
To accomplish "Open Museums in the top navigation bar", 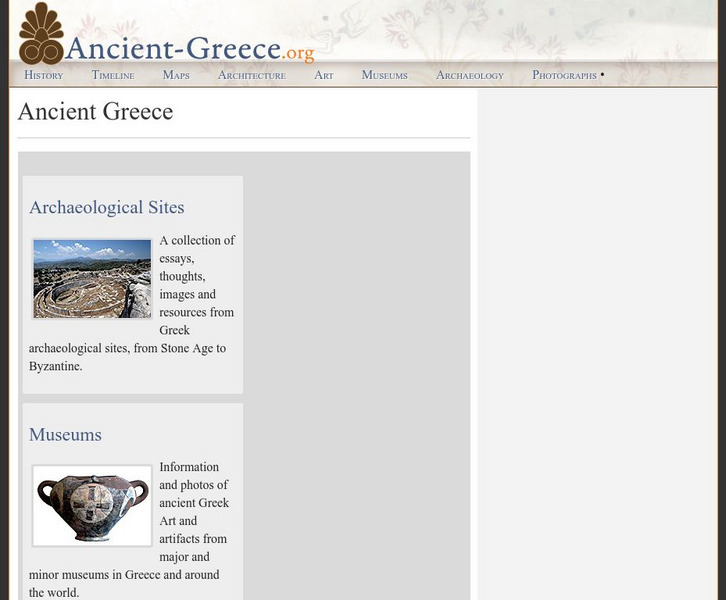I will coord(385,75).
